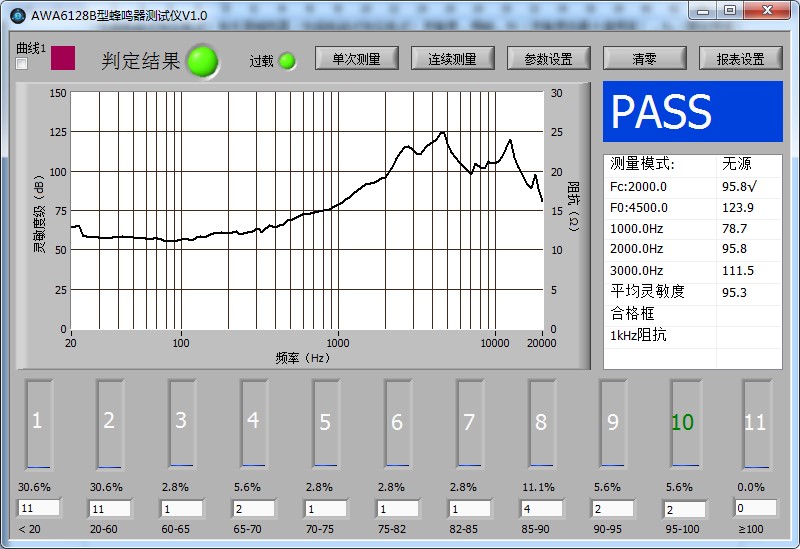Click the blue PASS result display
This screenshot has width=800, height=549.
point(692,112)
